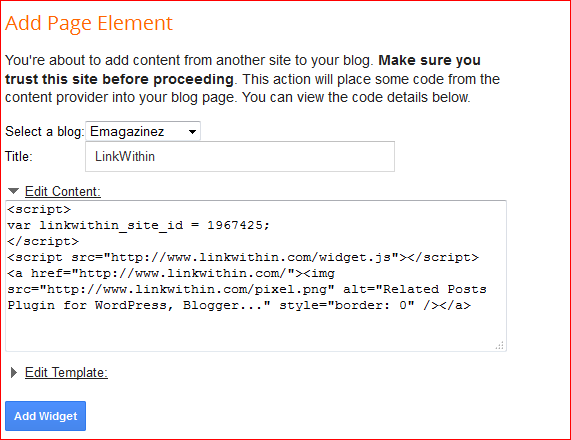The width and height of the screenshot is (571, 440).
Task: Click the bold 'trust this site before proceeding' text
Action: 119,79
